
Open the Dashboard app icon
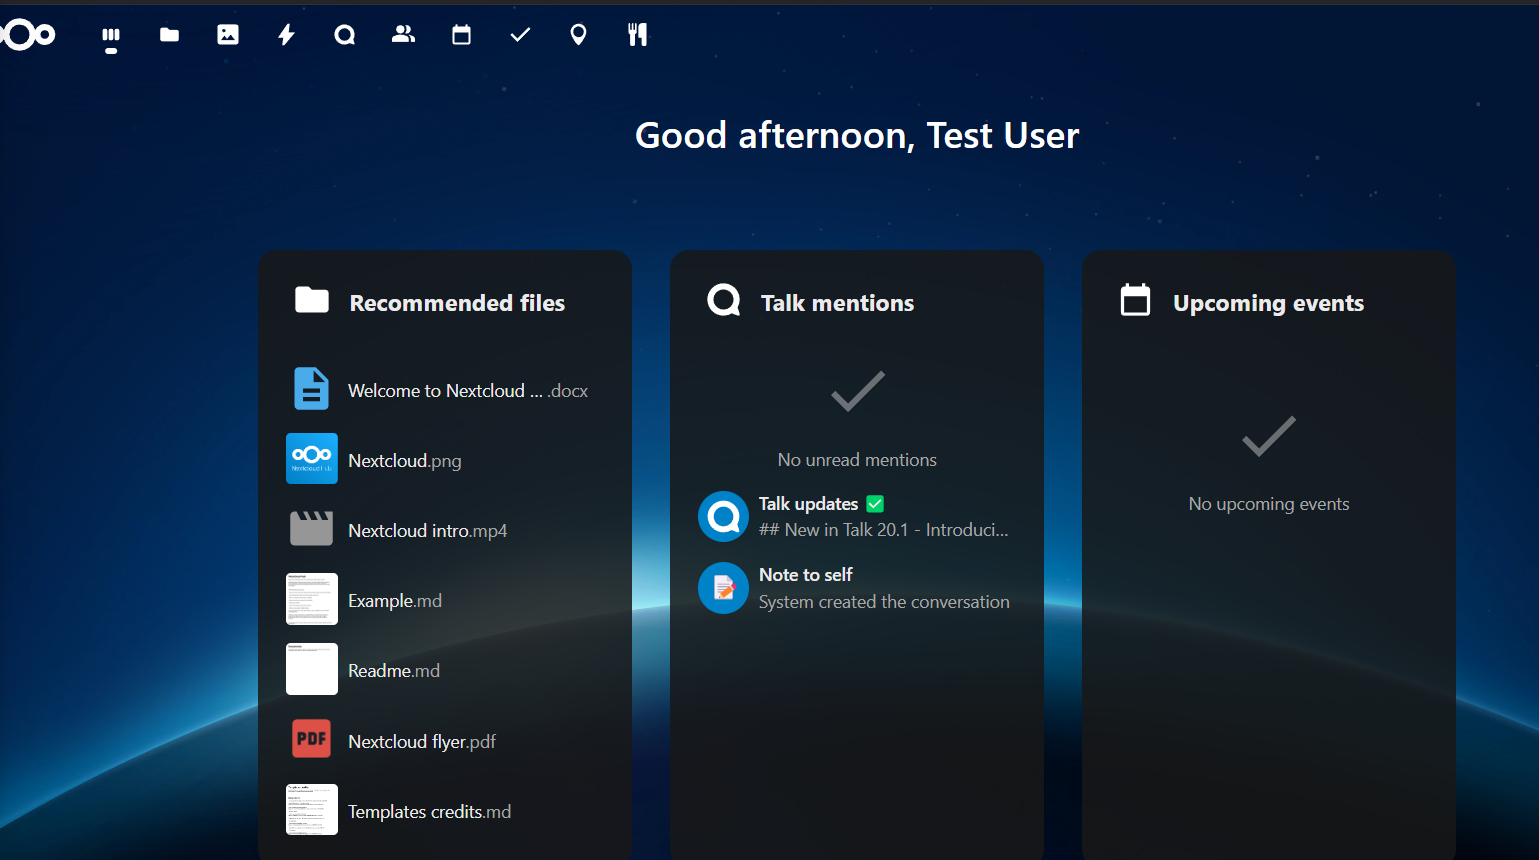[x=111, y=36]
